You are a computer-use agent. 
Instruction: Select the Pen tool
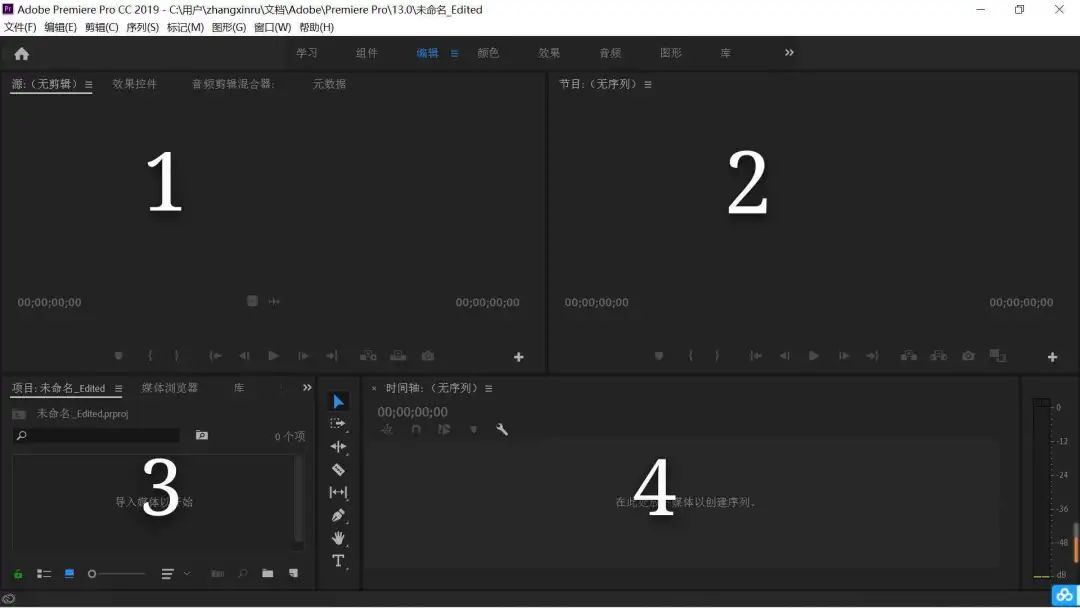pos(338,515)
